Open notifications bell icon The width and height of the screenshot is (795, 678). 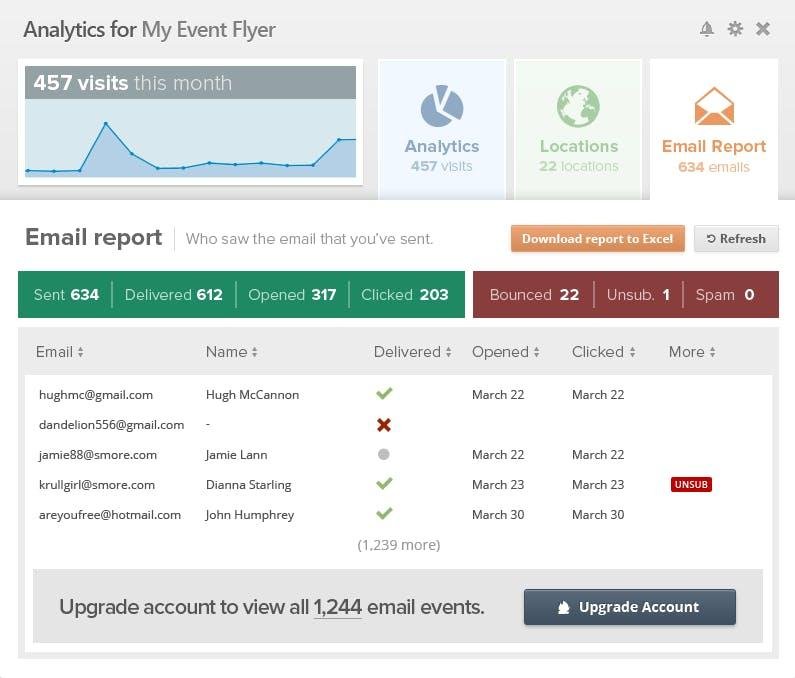707,29
